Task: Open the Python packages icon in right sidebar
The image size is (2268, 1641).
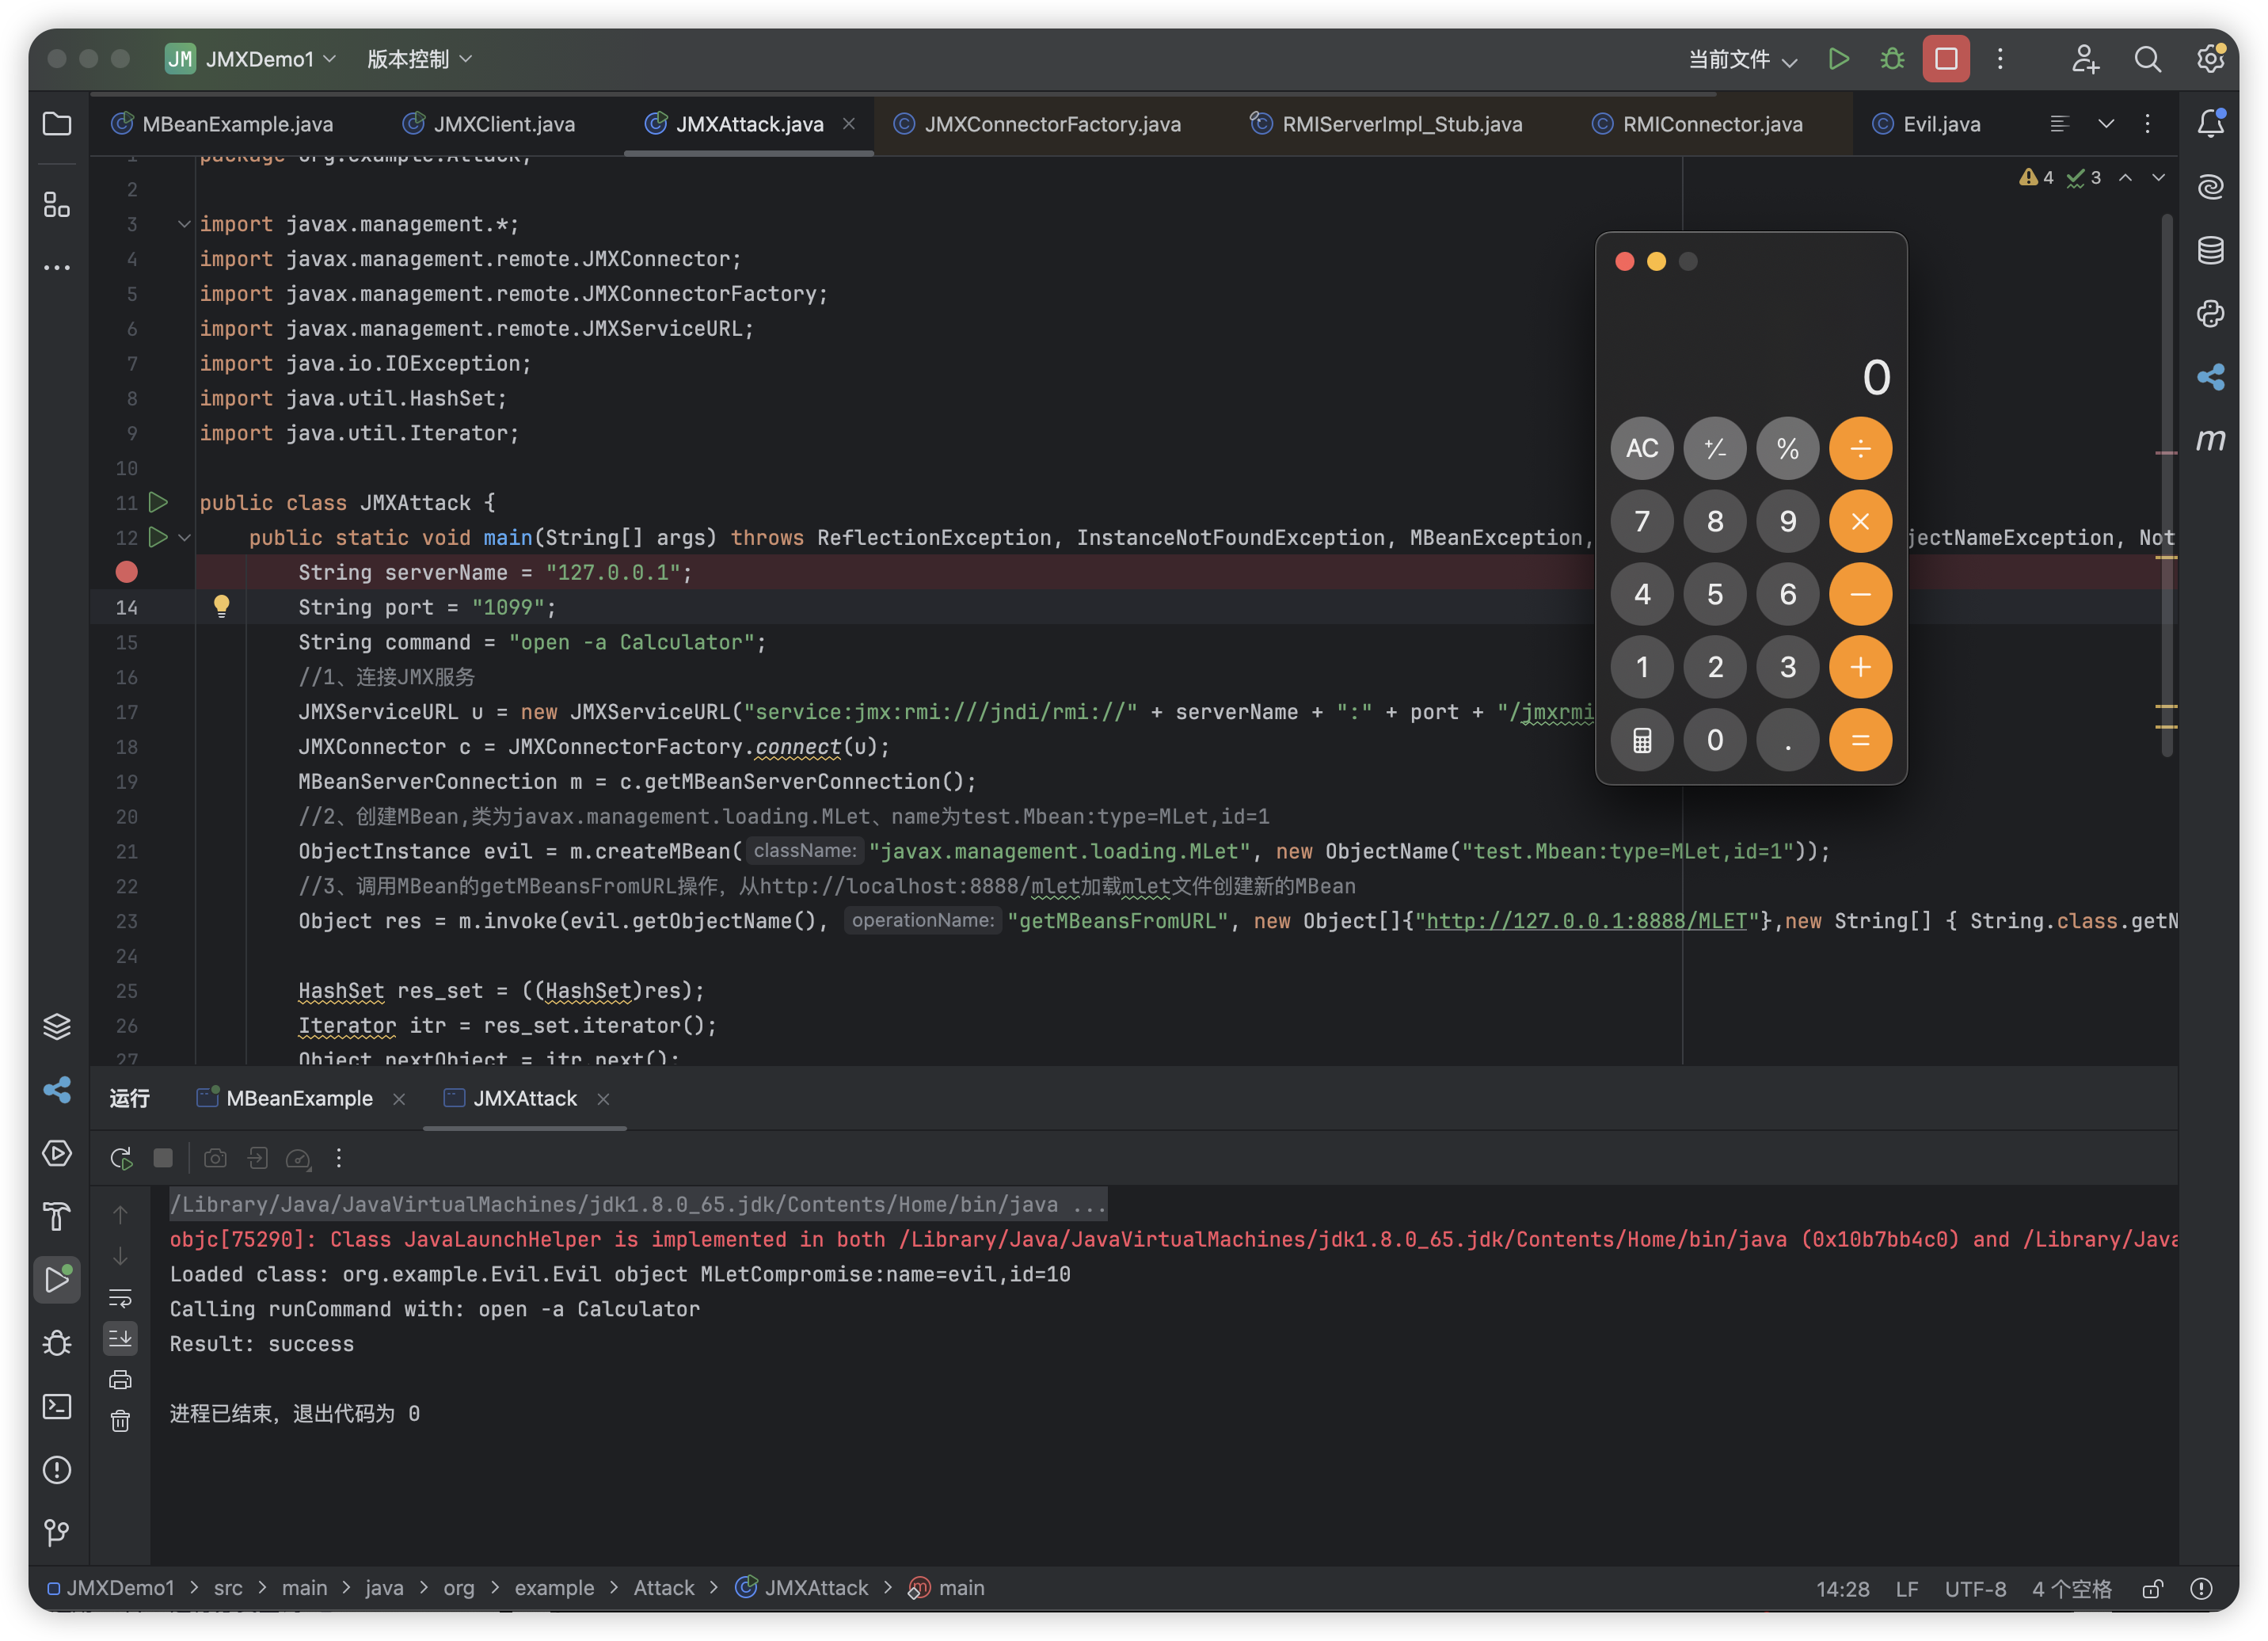Action: click(x=2210, y=313)
